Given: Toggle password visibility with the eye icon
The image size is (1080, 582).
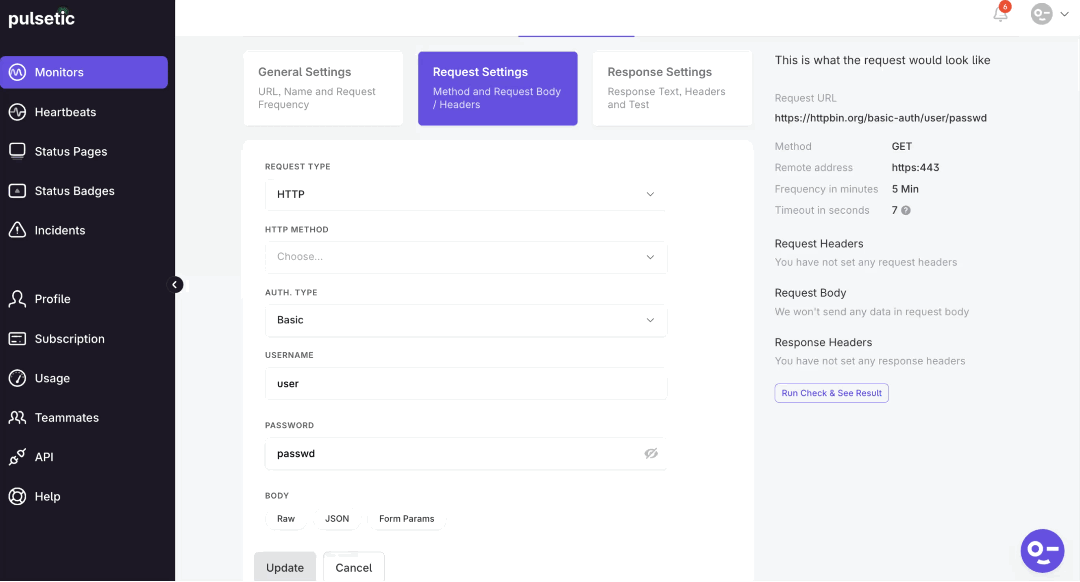Looking at the screenshot, I should pyautogui.click(x=651, y=453).
